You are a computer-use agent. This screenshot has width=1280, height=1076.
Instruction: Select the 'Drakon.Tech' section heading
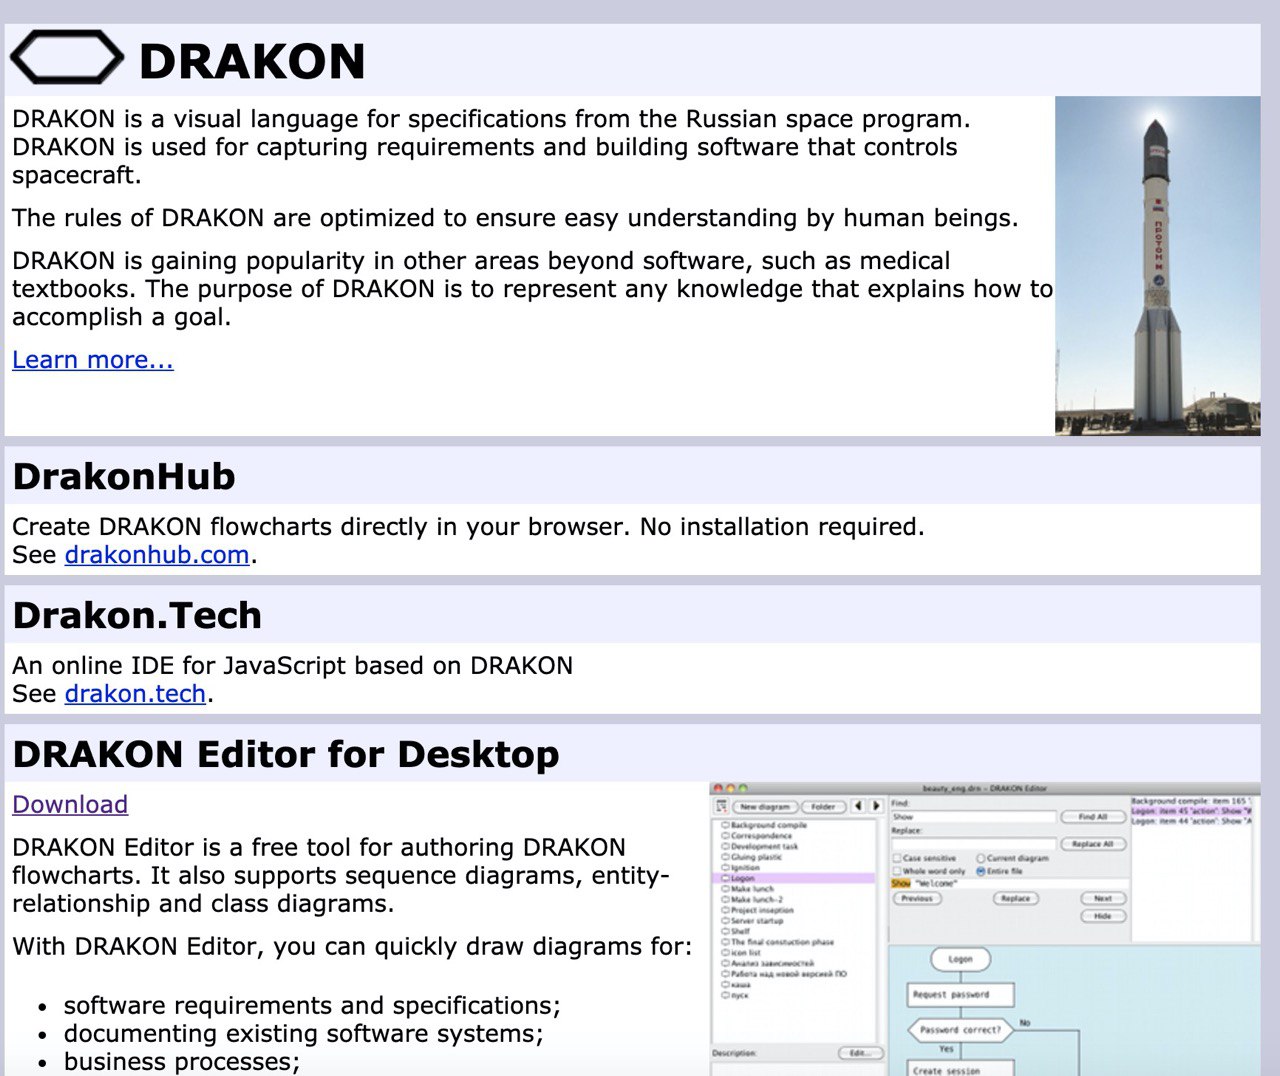pos(137,616)
